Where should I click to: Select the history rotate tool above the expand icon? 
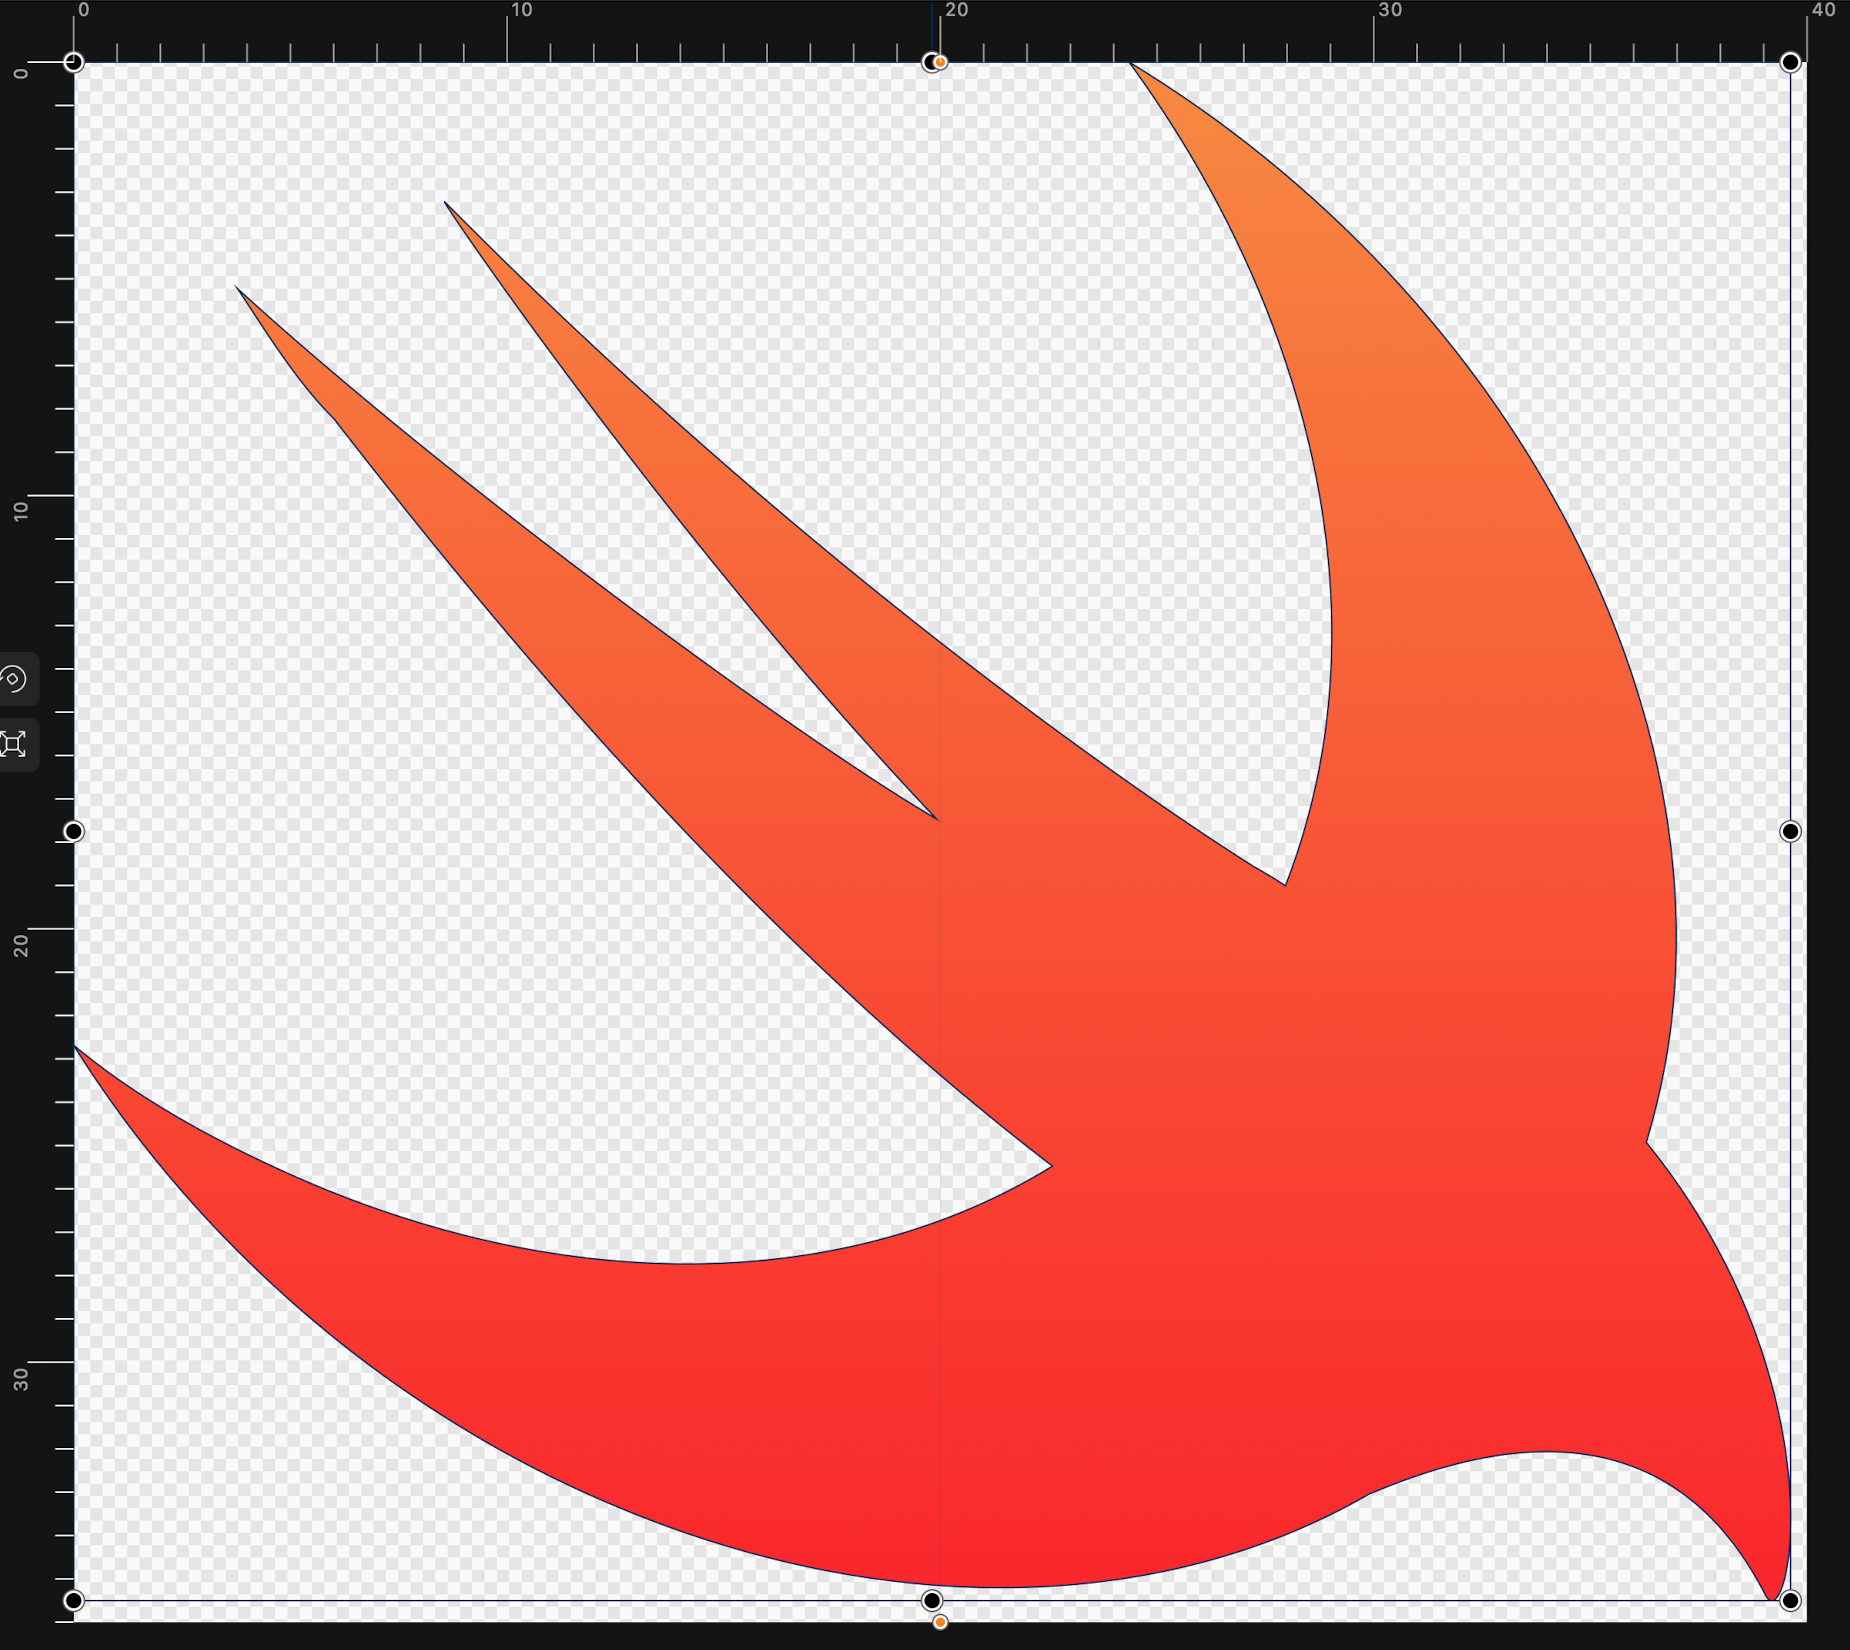(15, 680)
